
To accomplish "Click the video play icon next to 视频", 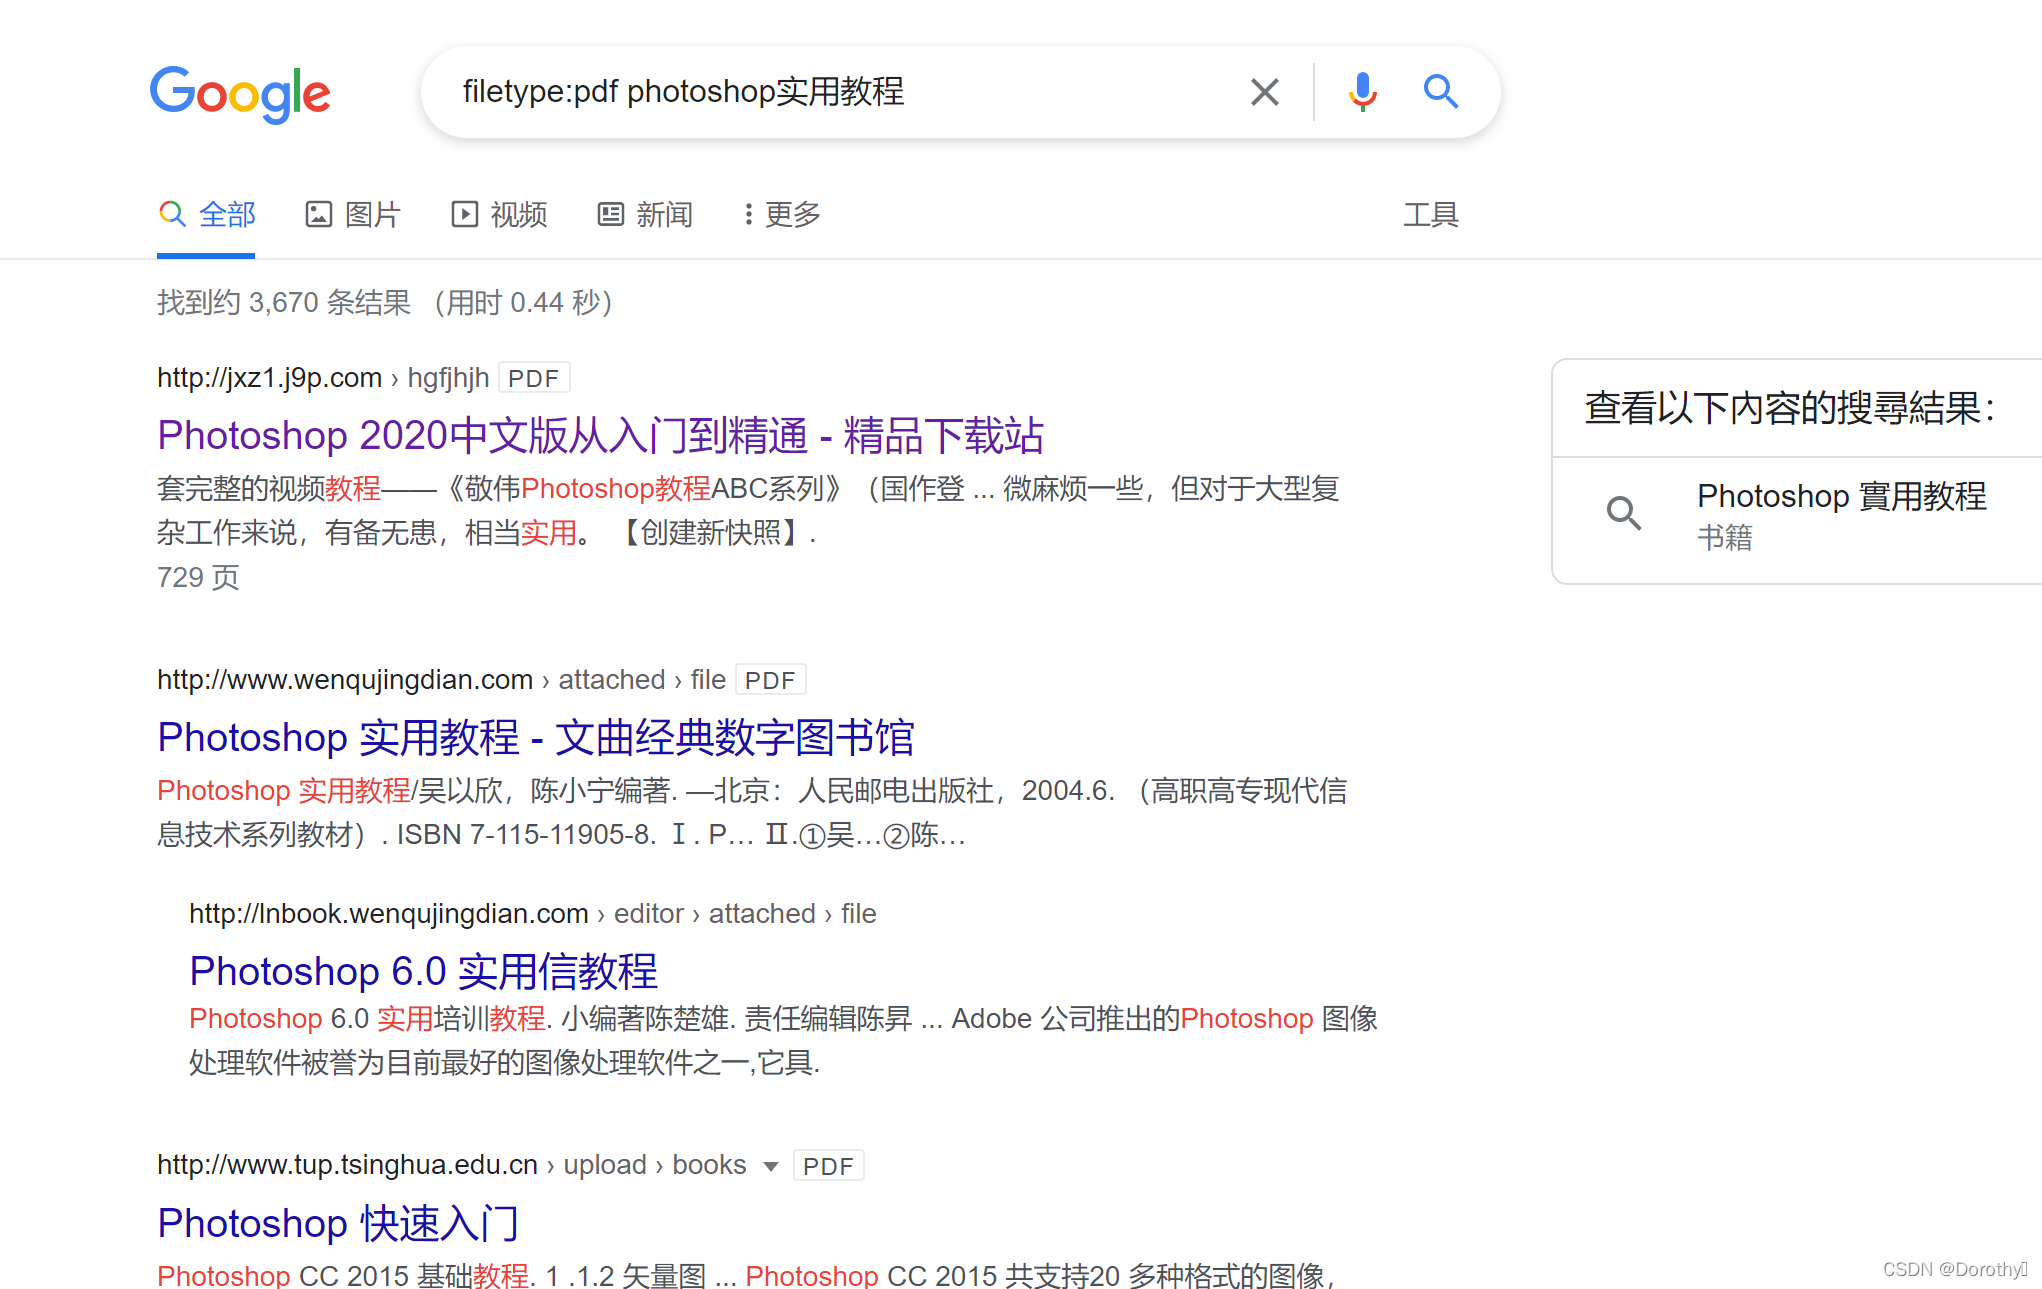I will (x=464, y=214).
